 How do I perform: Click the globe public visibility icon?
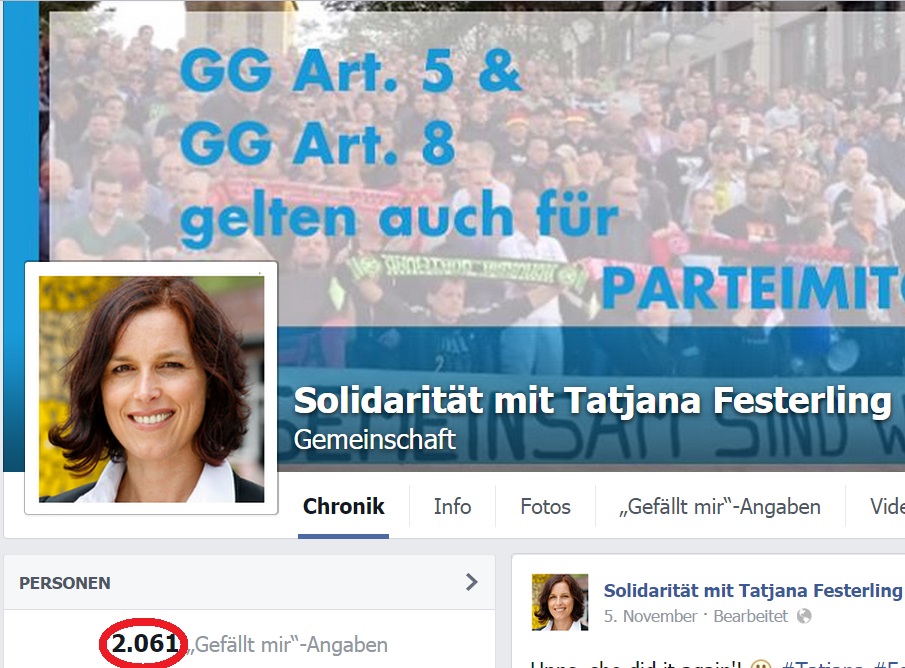tap(804, 617)
